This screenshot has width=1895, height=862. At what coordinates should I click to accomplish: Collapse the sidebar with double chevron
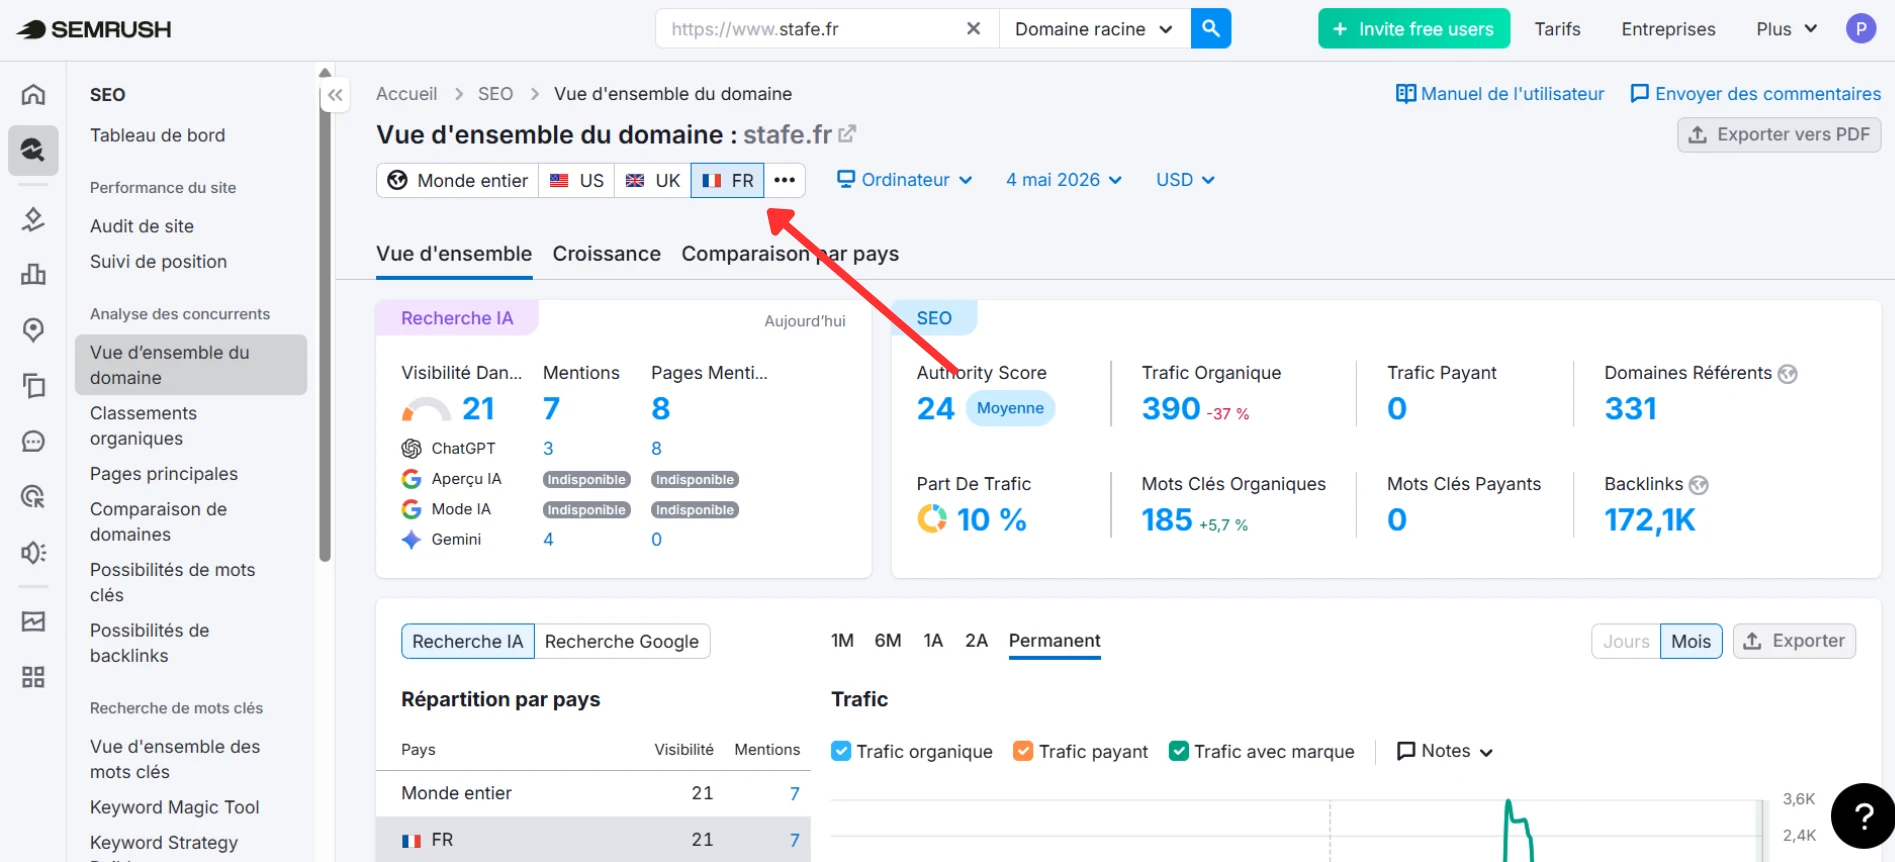pyautogui.click(x=335, y=95)
